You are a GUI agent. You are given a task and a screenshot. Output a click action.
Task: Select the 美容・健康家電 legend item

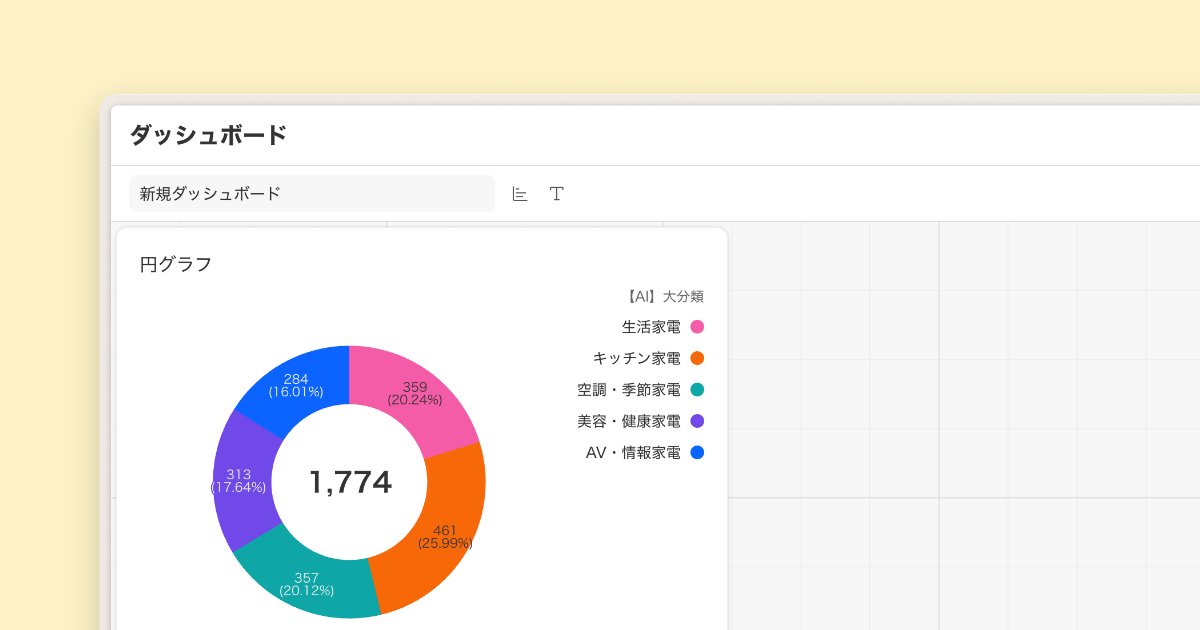point(641,421)
